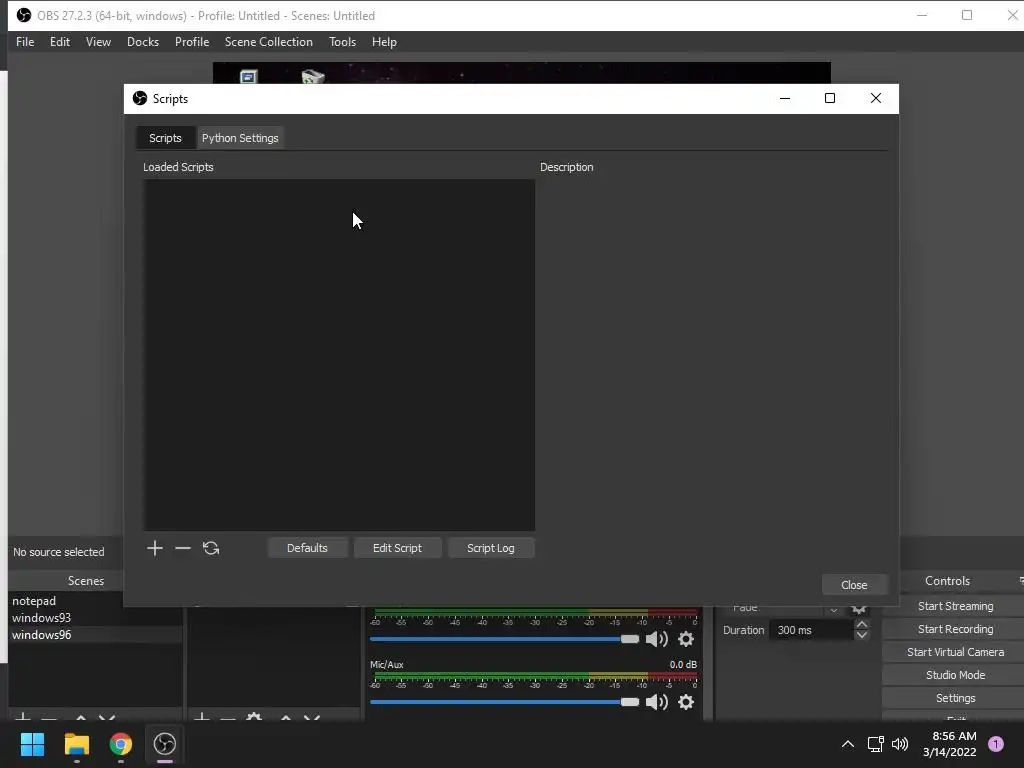Mute the Mic/Aux speaker icon
The height and width of the screenshot is (768, 1024).
(x=656, y=702)
